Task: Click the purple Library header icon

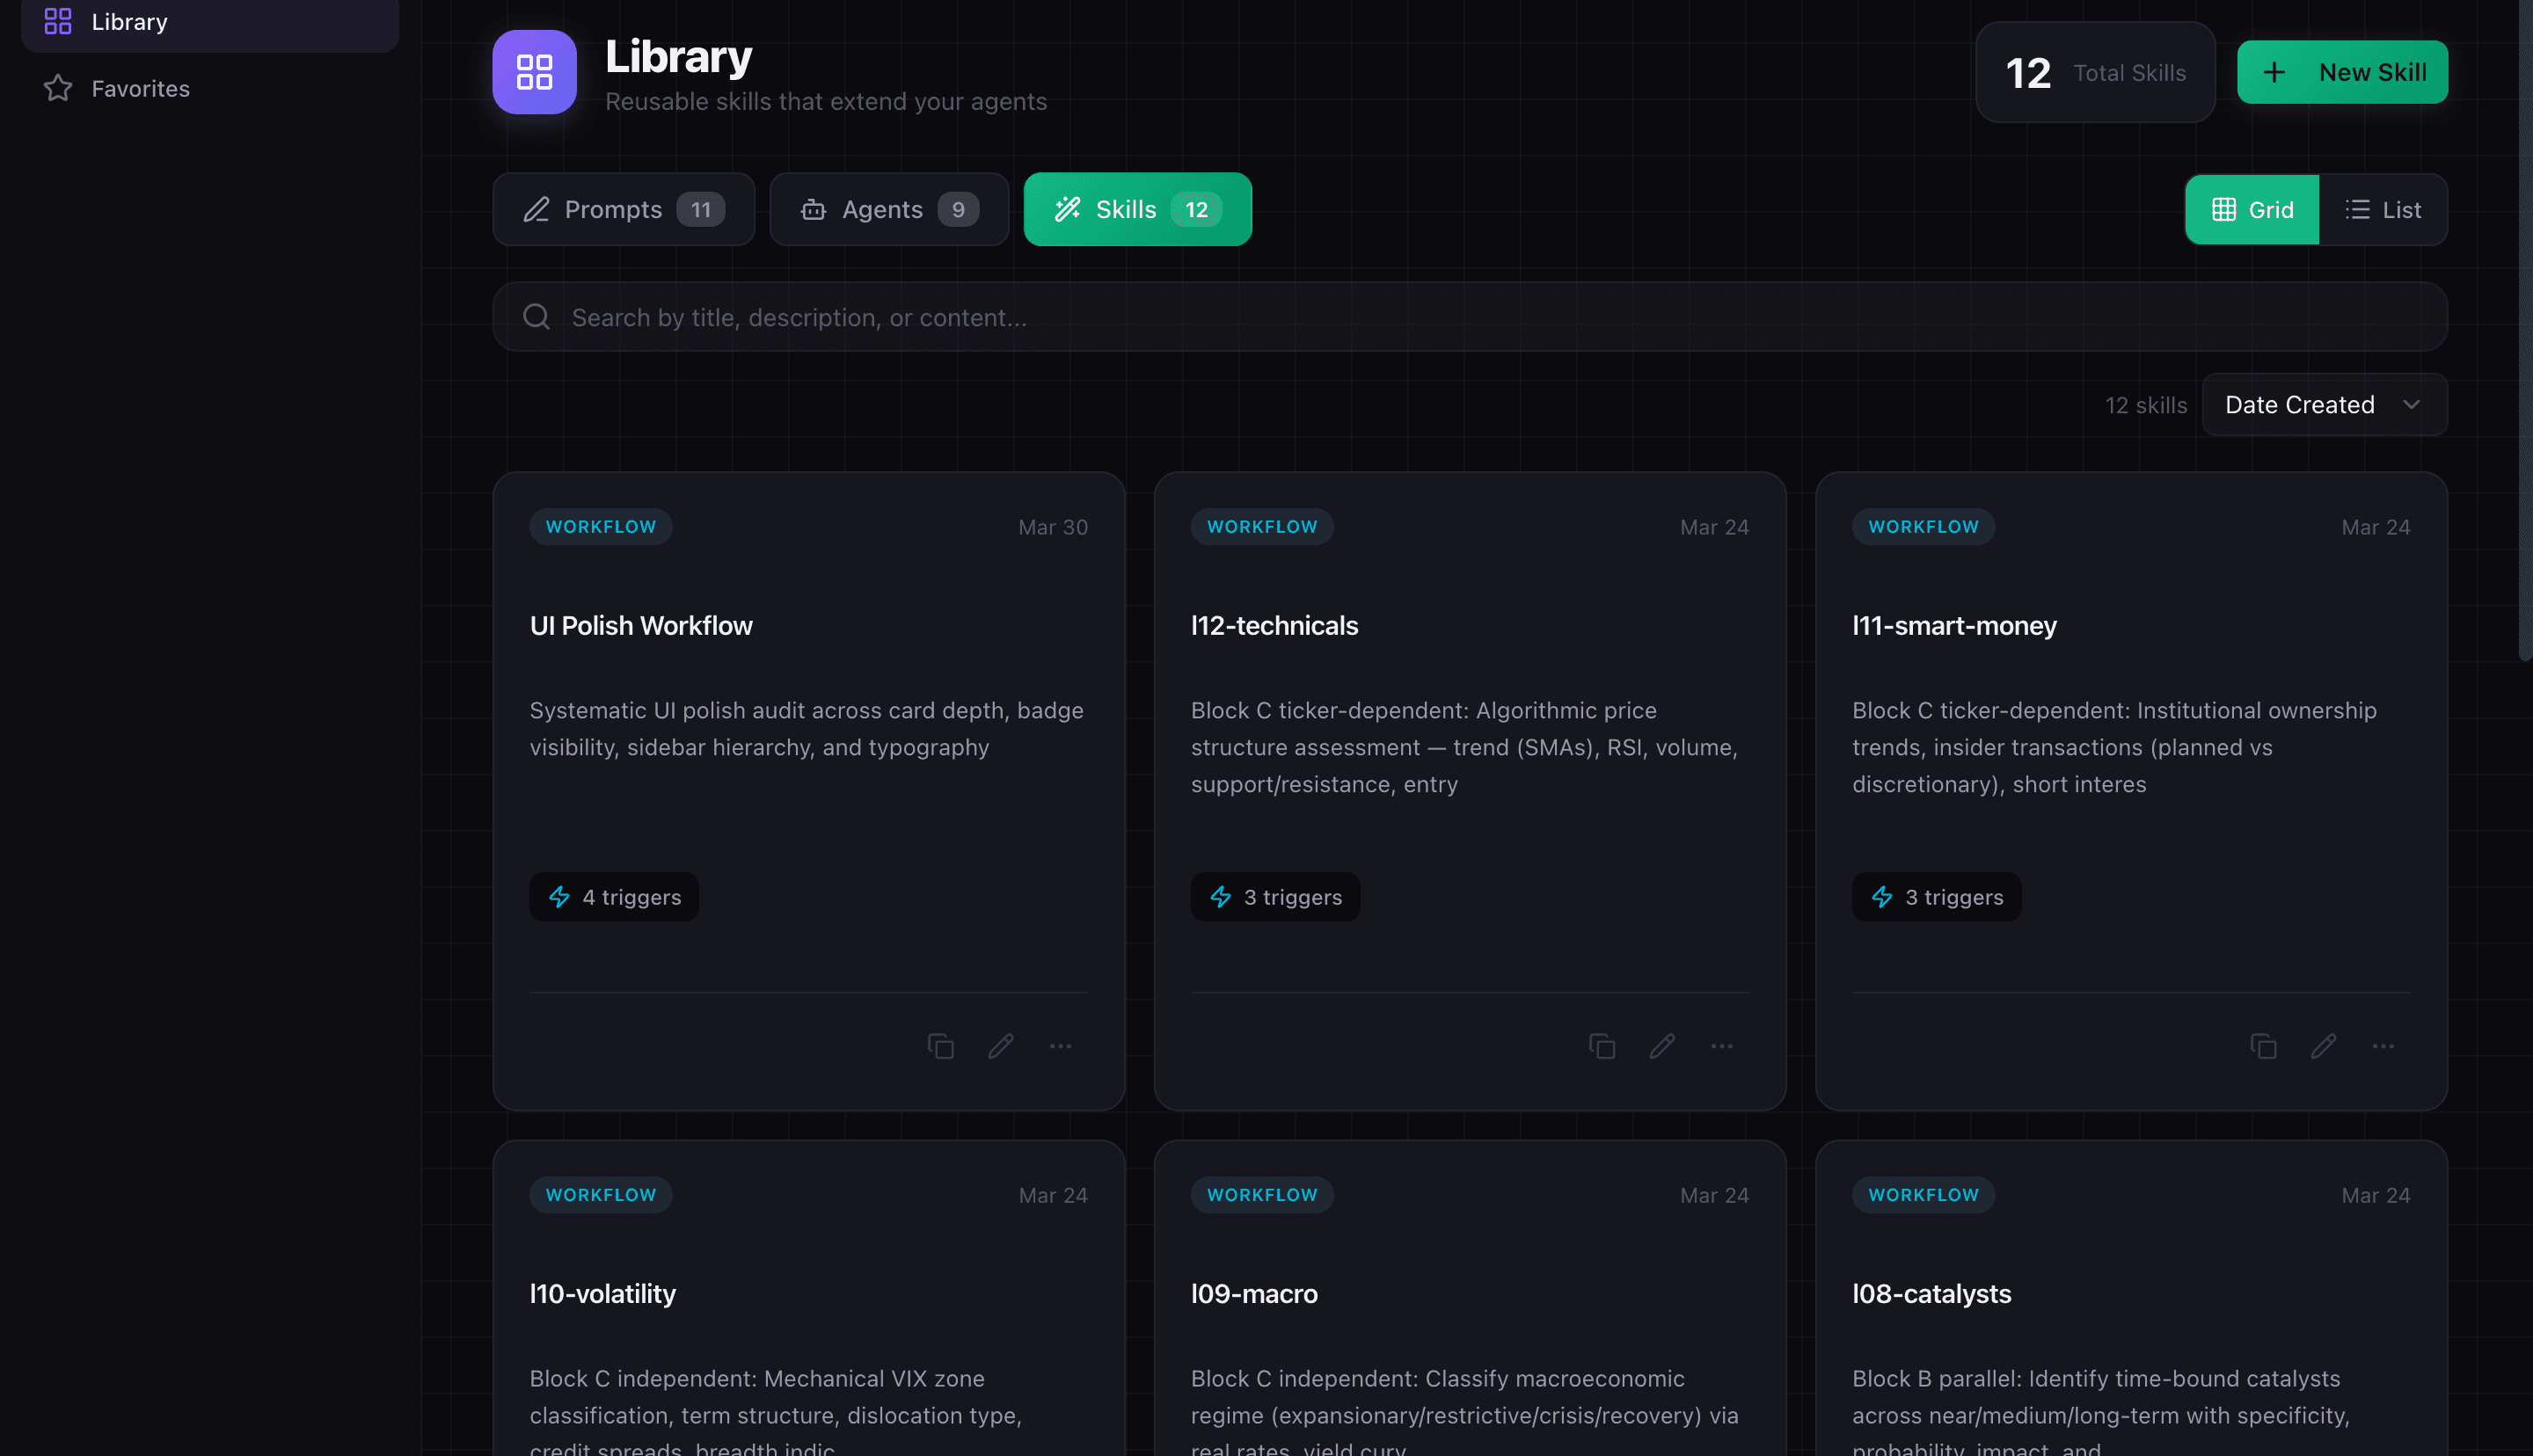Action: pos(534,72)
